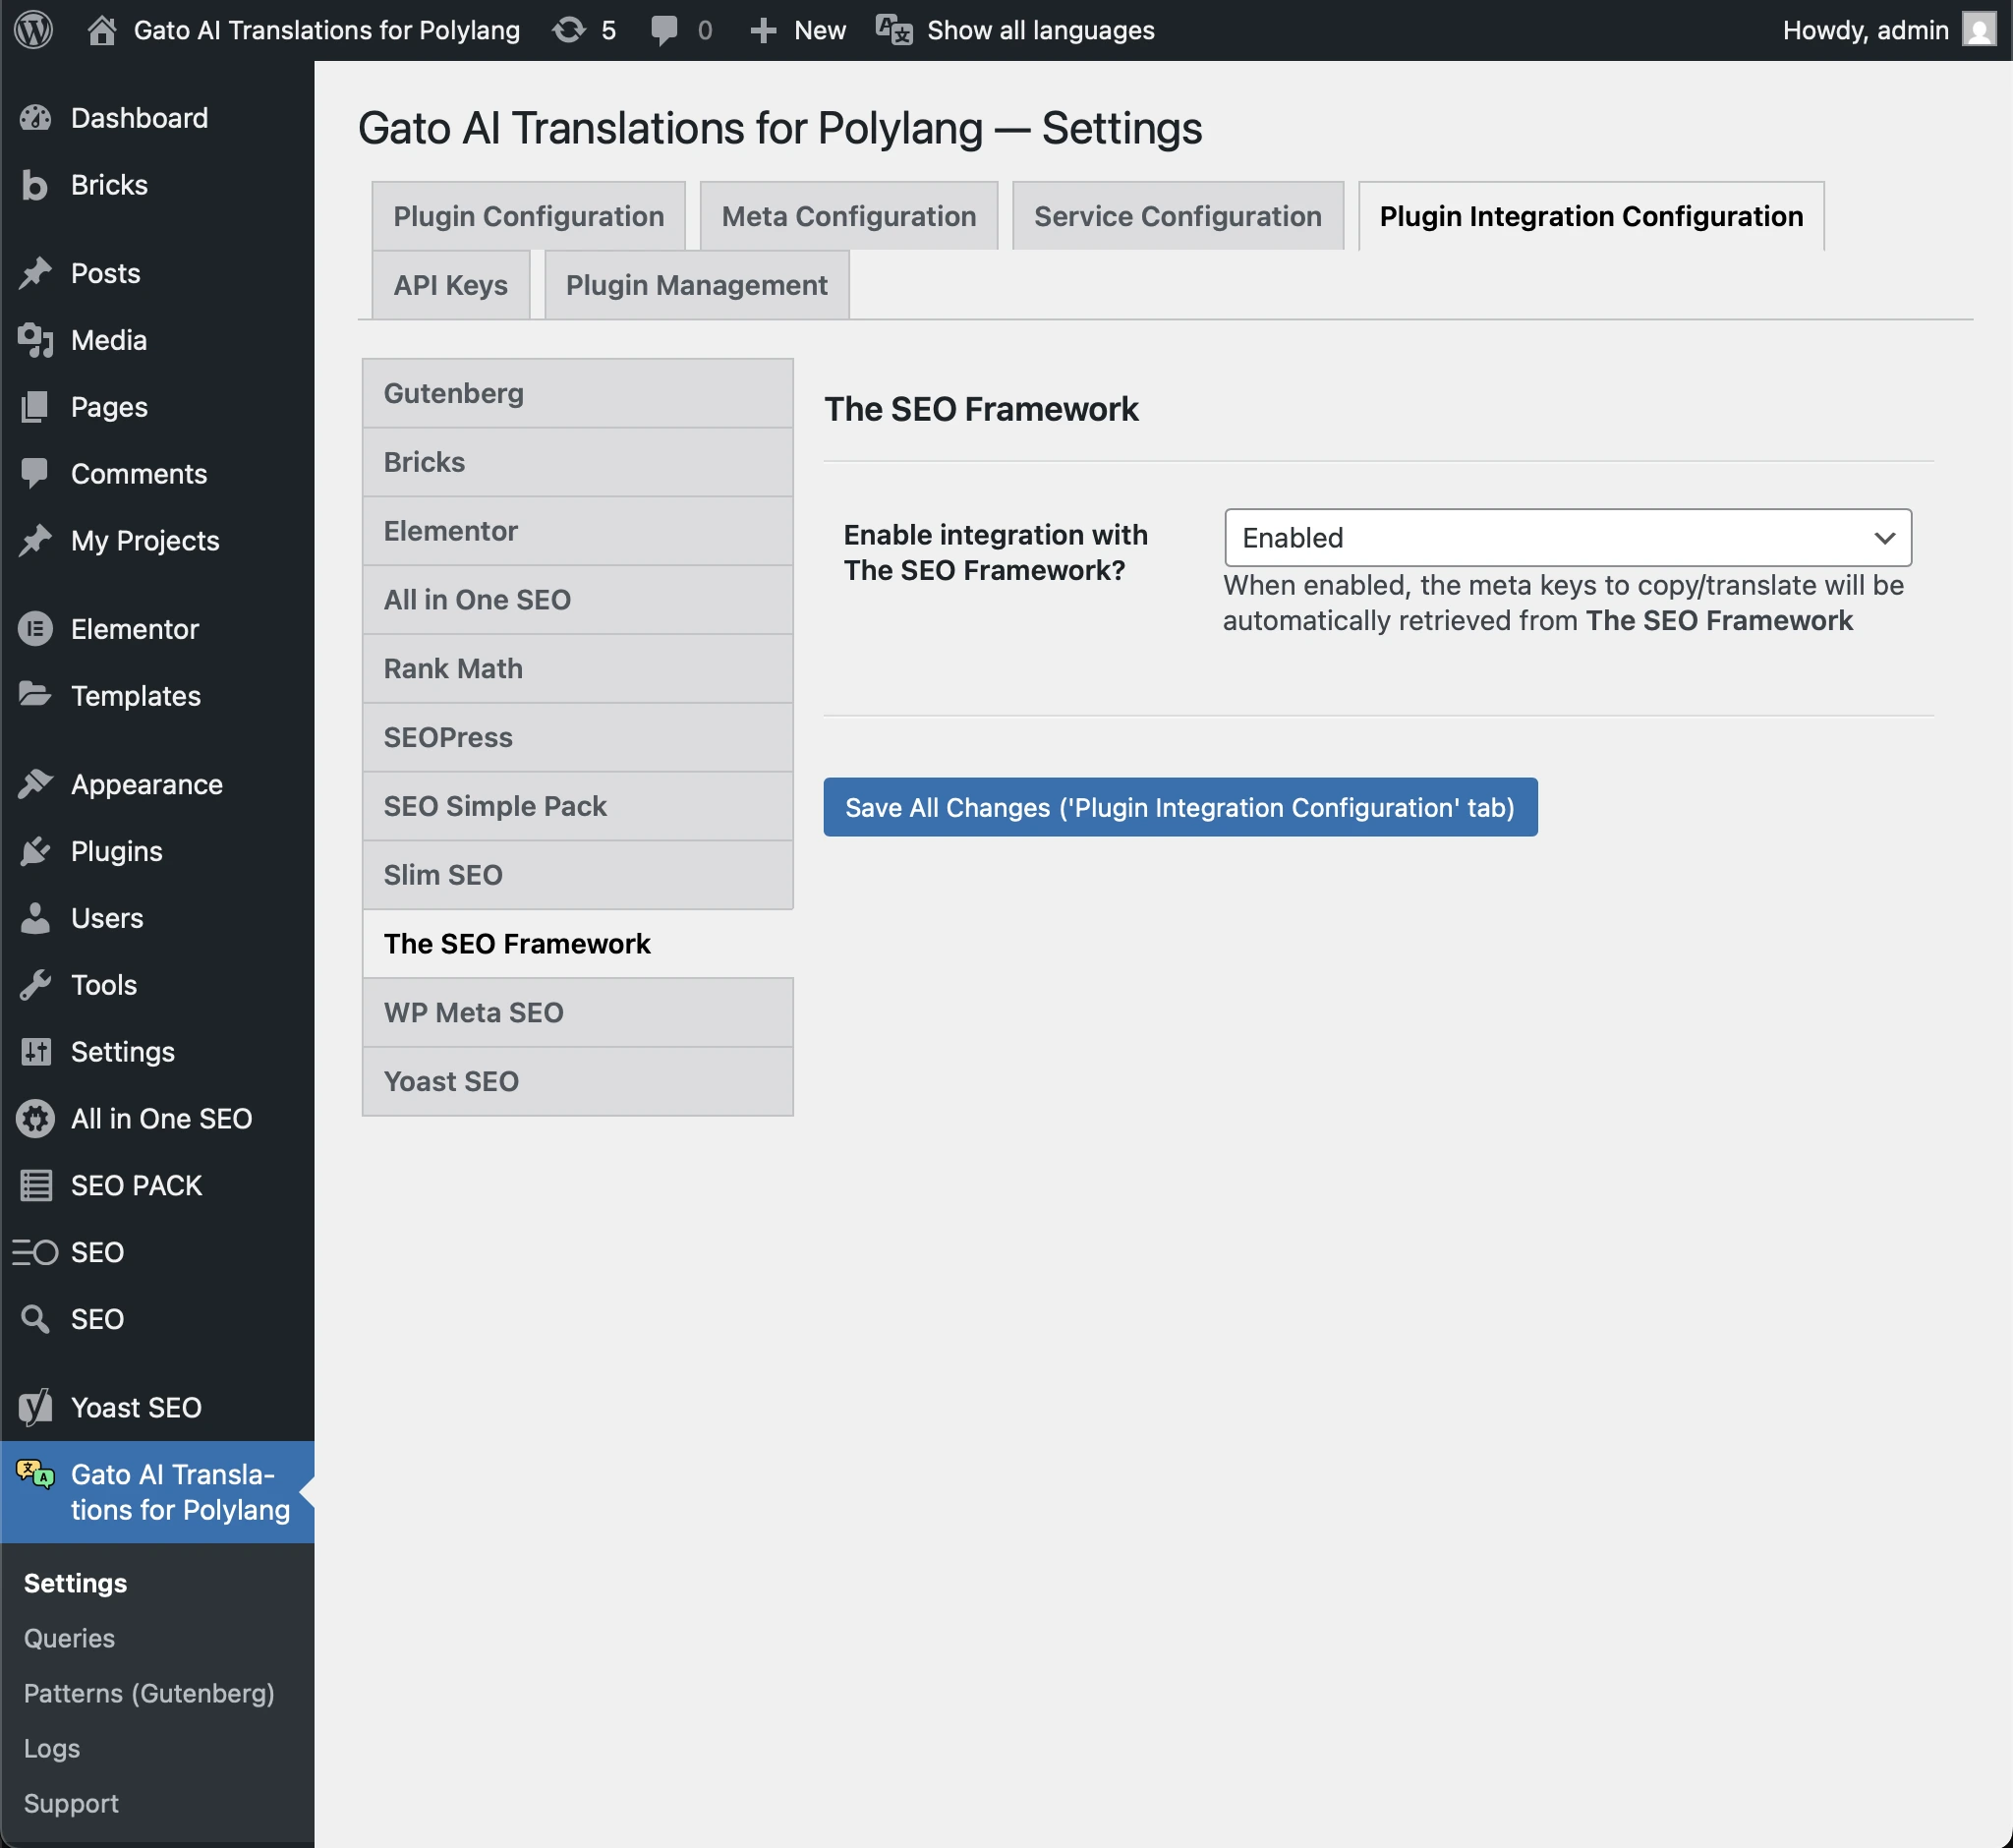Select the Logs submenu entry
The image size is (2013, 1848).
(x=51, y=1748)
